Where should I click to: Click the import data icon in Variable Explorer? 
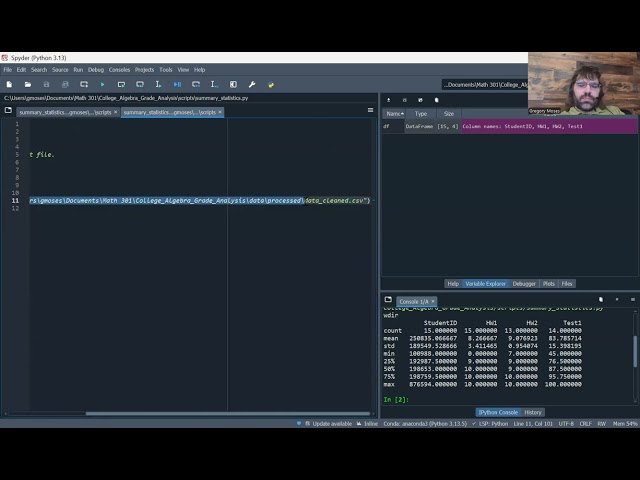pos(388,100)
